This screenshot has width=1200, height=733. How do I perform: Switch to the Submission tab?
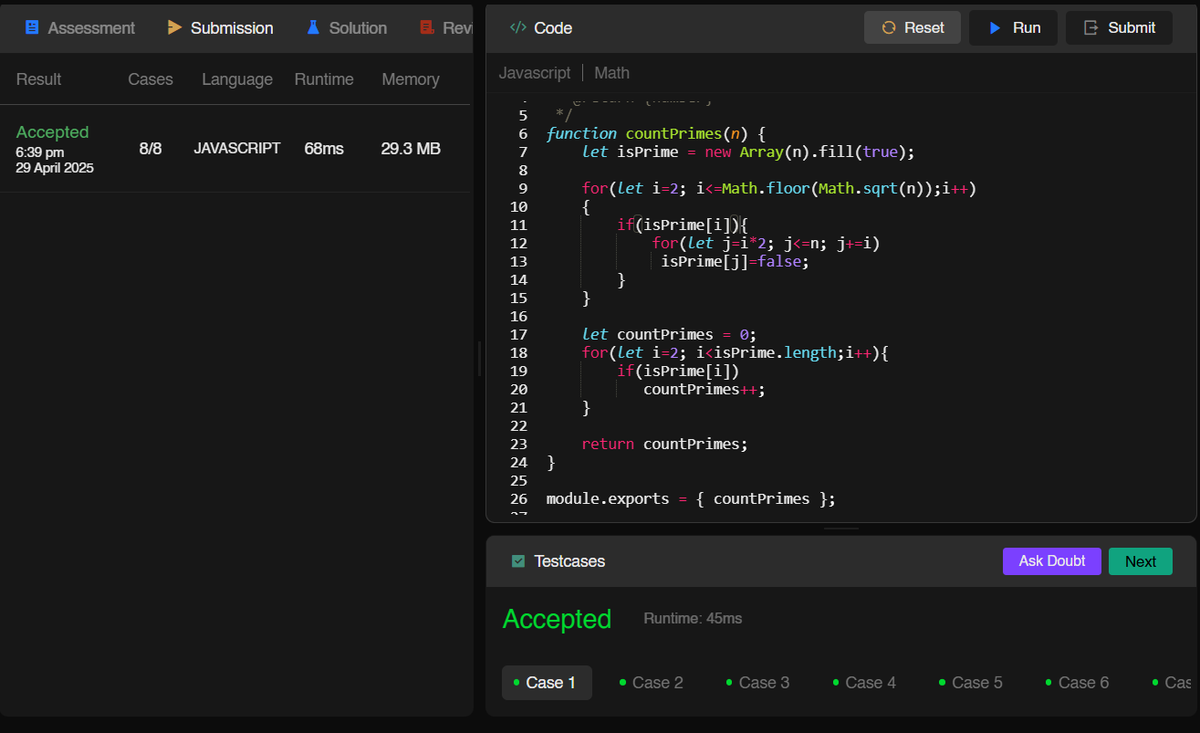click(x=220, y=28)
